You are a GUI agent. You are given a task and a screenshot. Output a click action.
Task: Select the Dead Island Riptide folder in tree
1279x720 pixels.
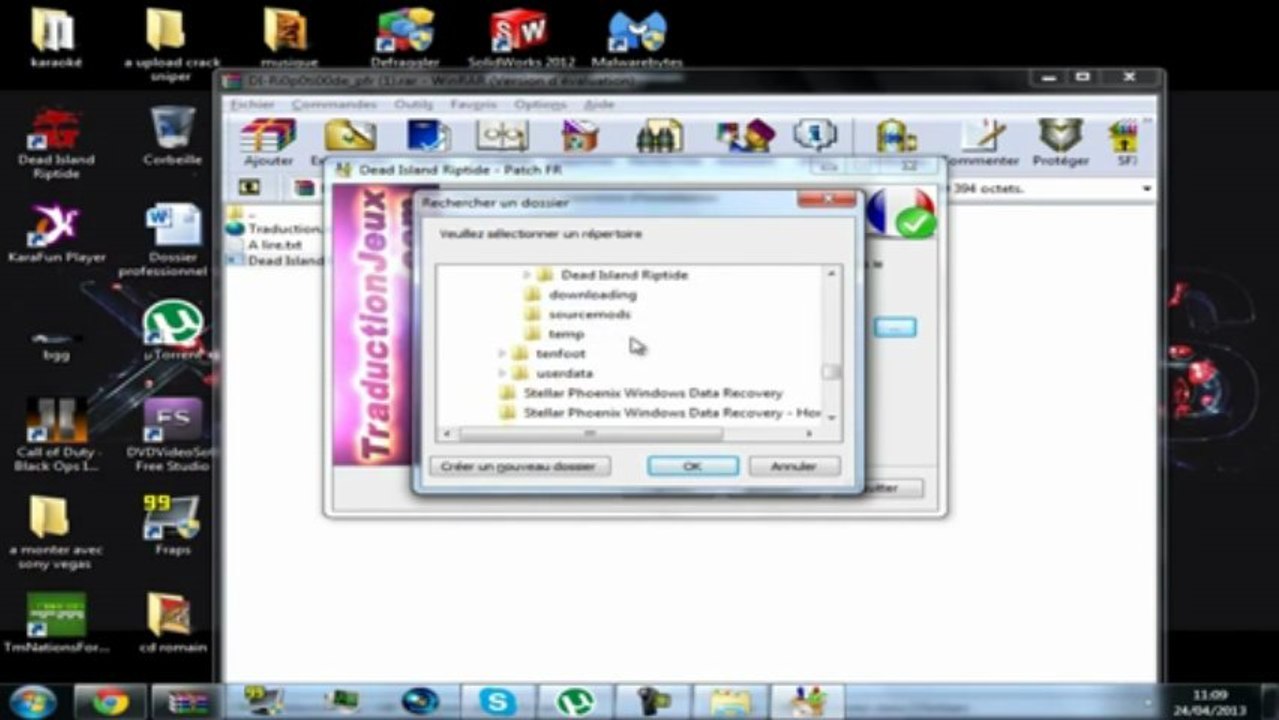click(x=624, y=274)
